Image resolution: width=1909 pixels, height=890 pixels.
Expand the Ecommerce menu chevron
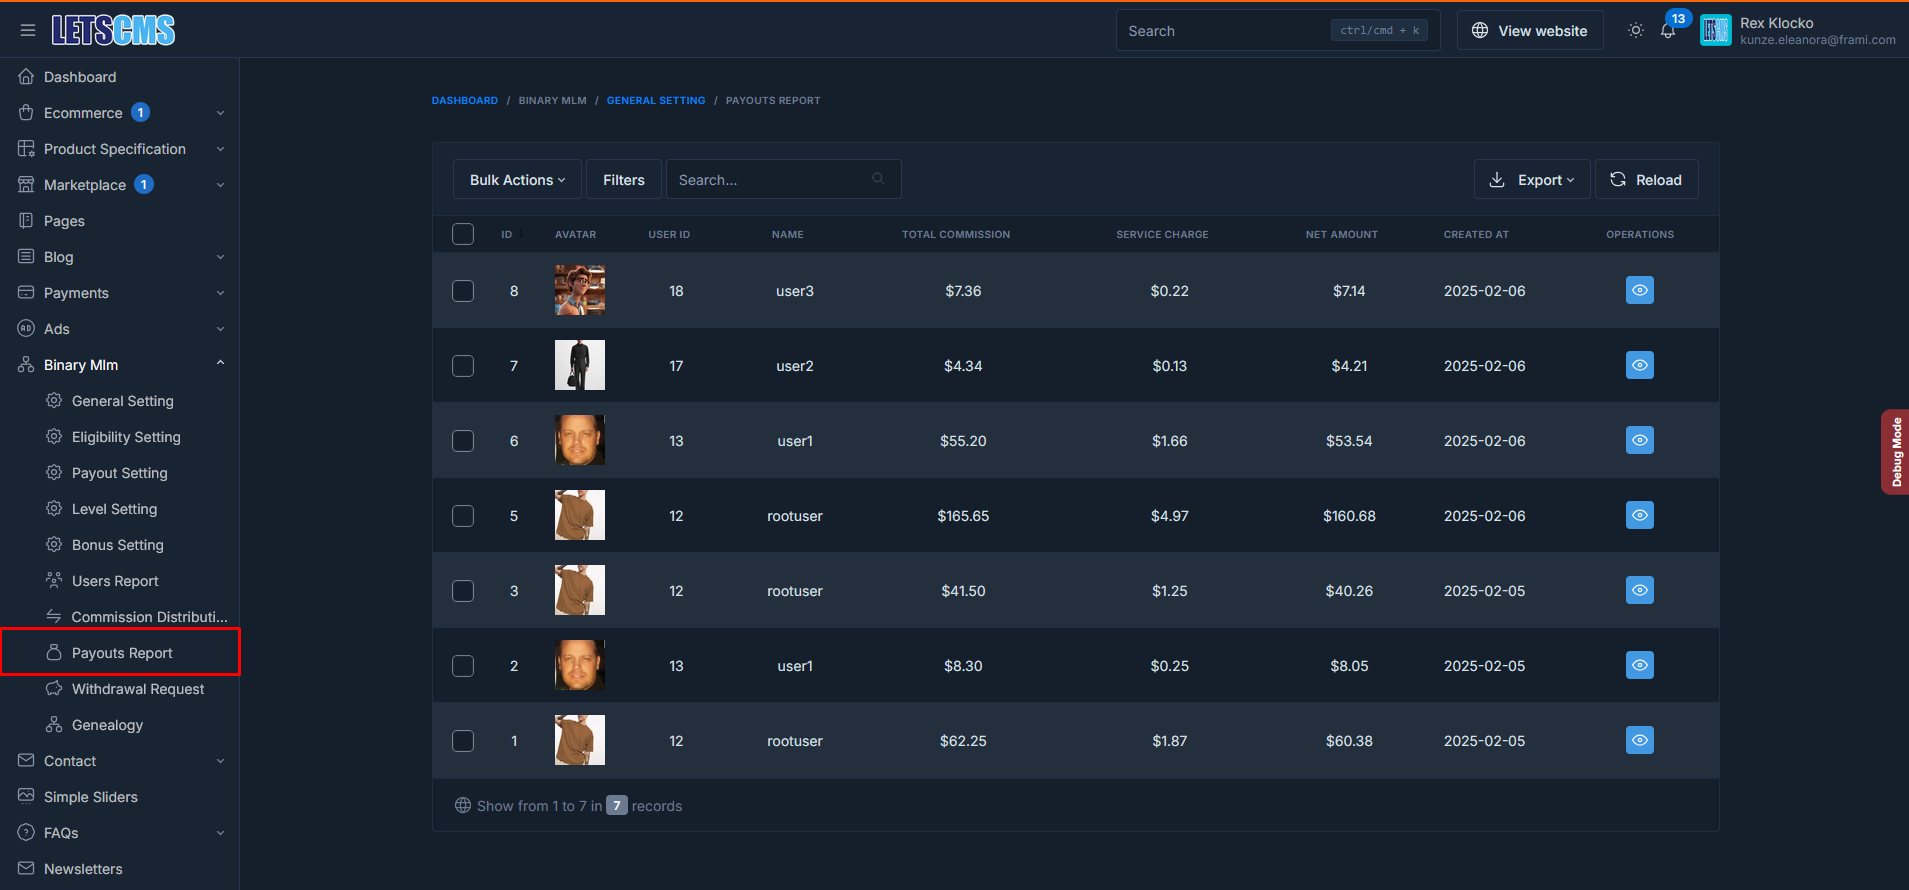220,113
